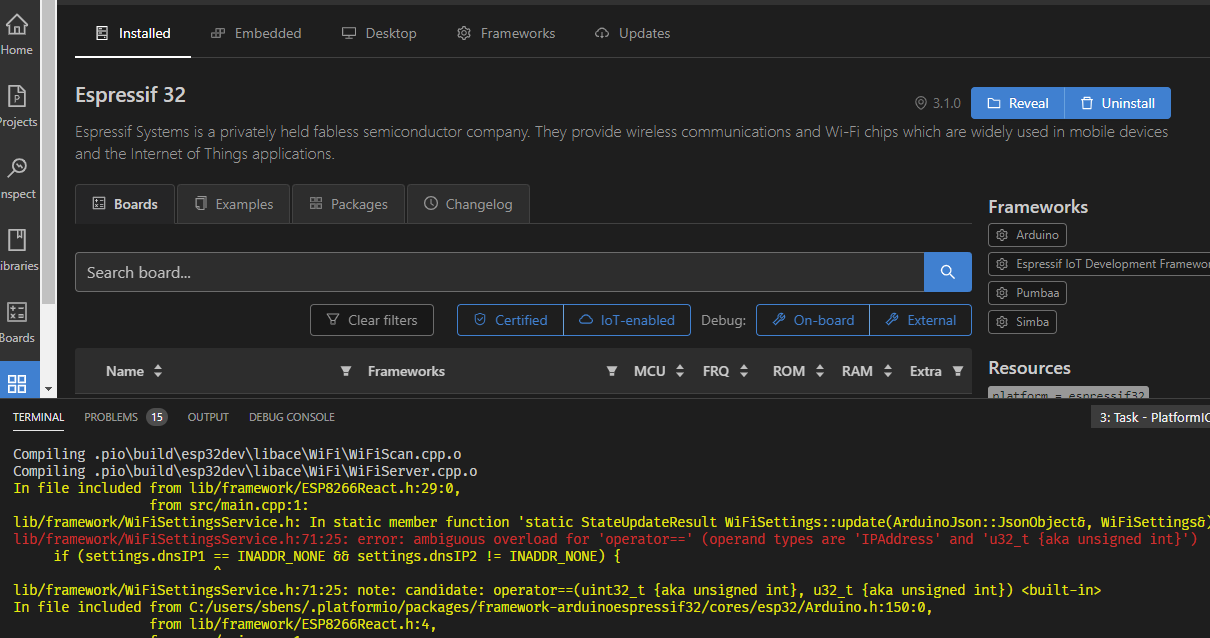1210x638 pixels.
Task: Click the Reveal button
Action: tap(1017, 103)
